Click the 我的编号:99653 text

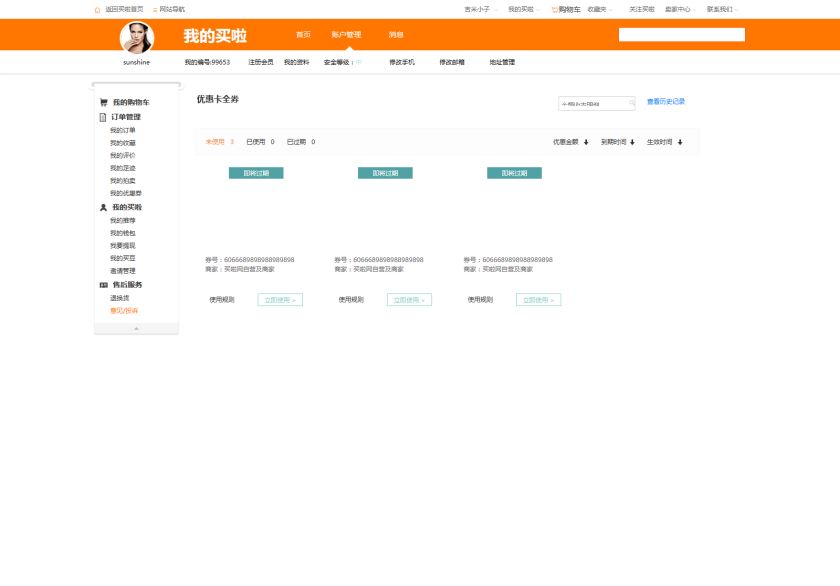tap(207, 62)
